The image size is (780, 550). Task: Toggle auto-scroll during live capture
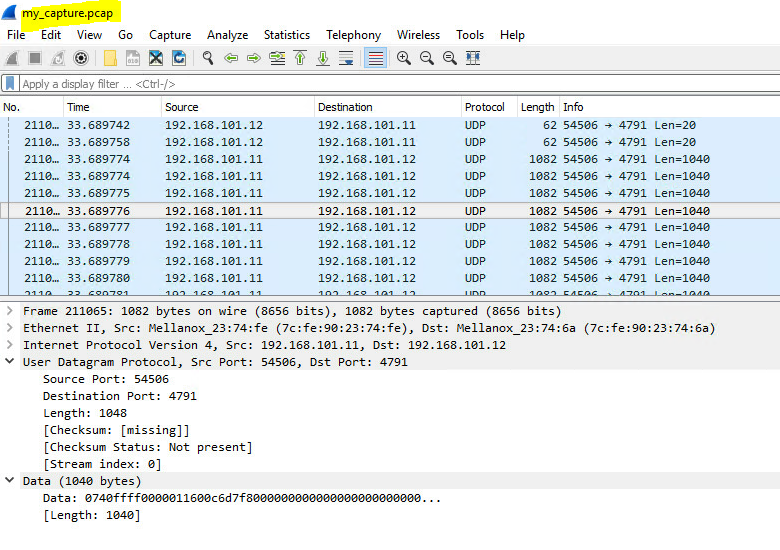[x=346, y=58]
